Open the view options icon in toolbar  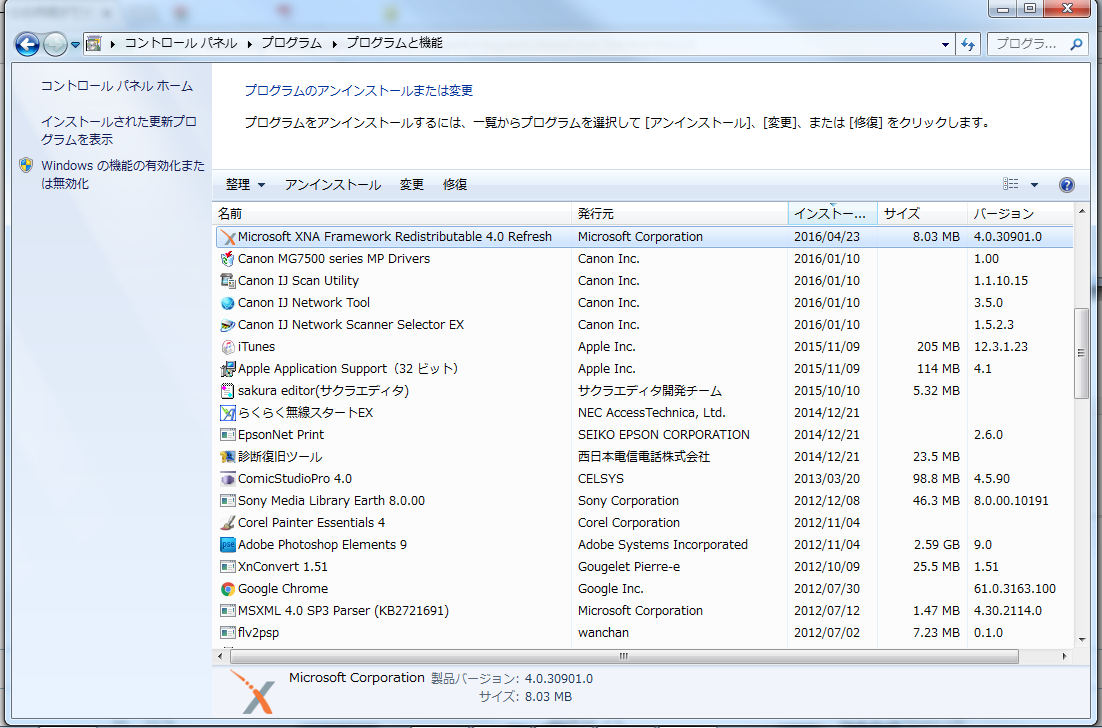[1011, 184]
